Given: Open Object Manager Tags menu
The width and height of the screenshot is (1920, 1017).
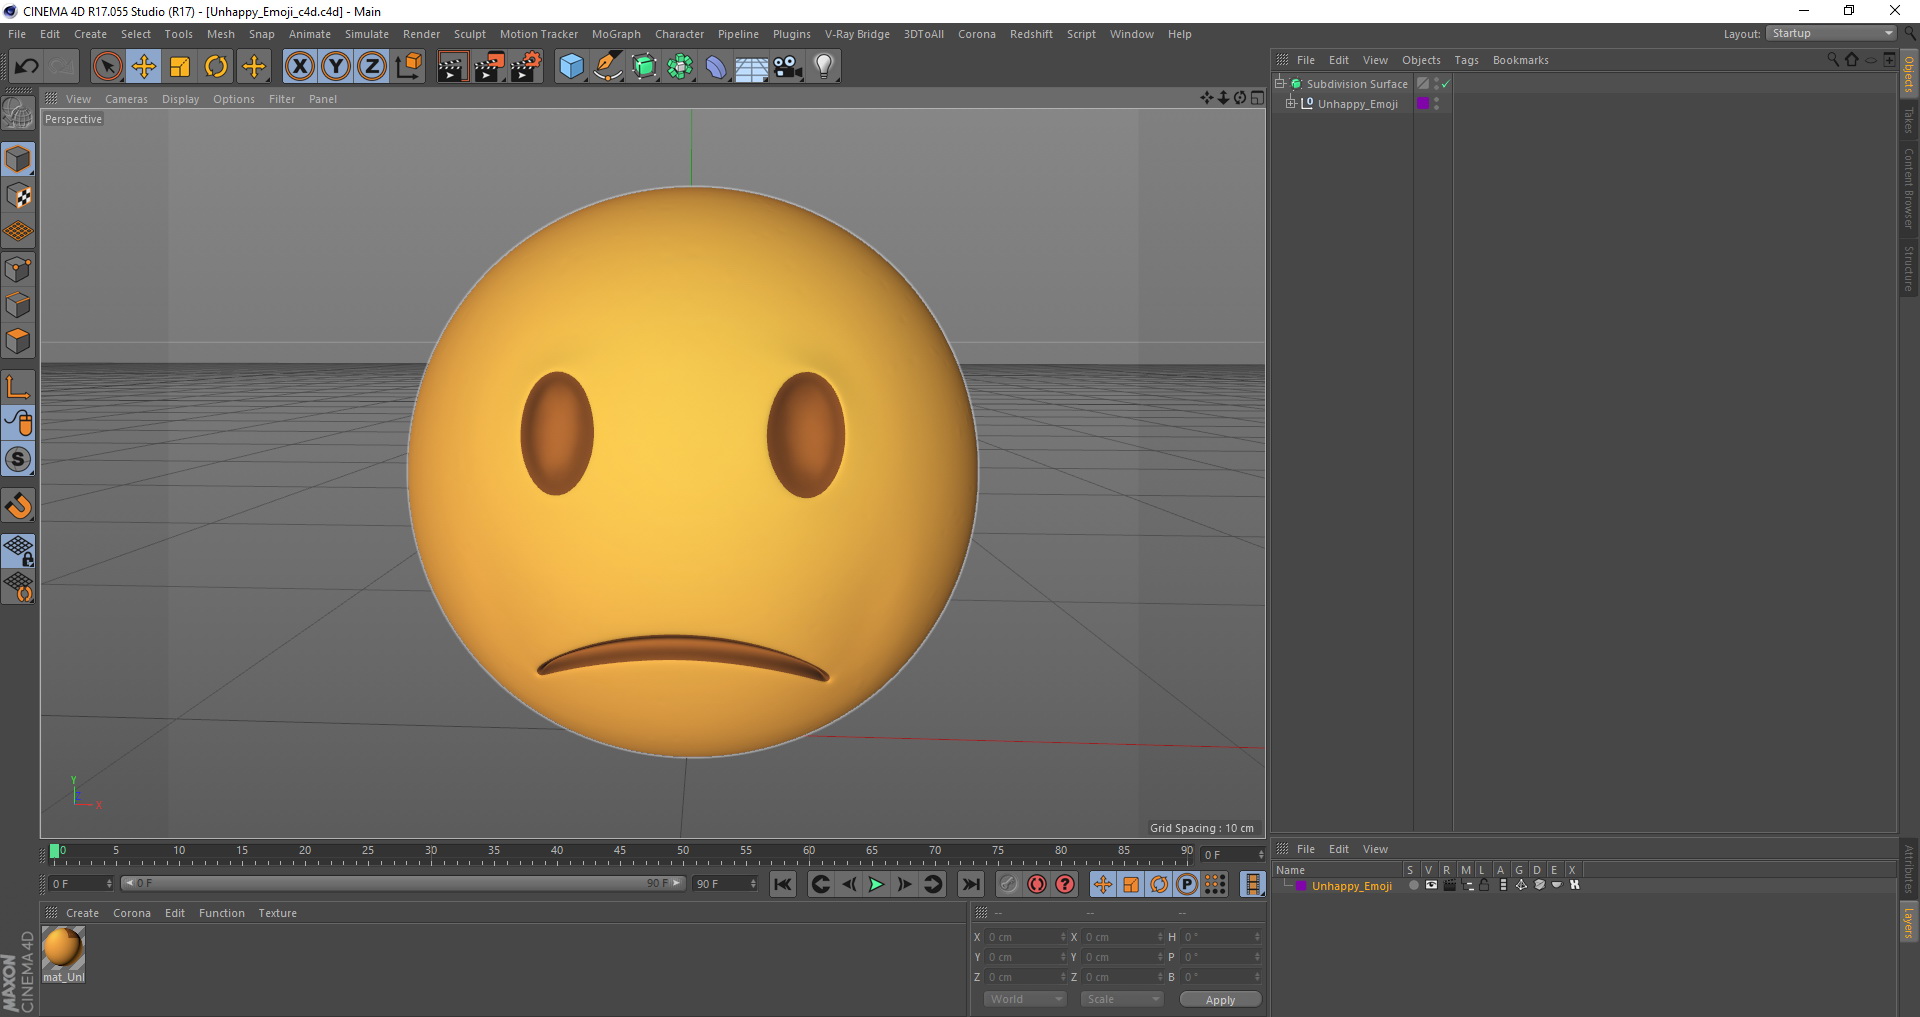Looking at the screenshot, I should pos(1466,60).
